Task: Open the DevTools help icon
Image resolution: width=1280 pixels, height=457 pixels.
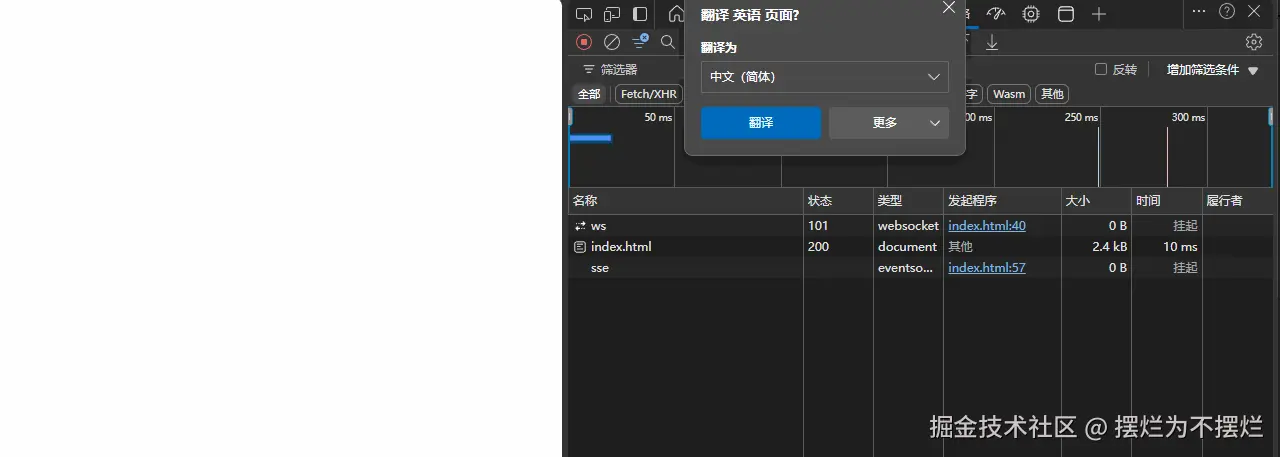Action: (x=1227, y=12)
